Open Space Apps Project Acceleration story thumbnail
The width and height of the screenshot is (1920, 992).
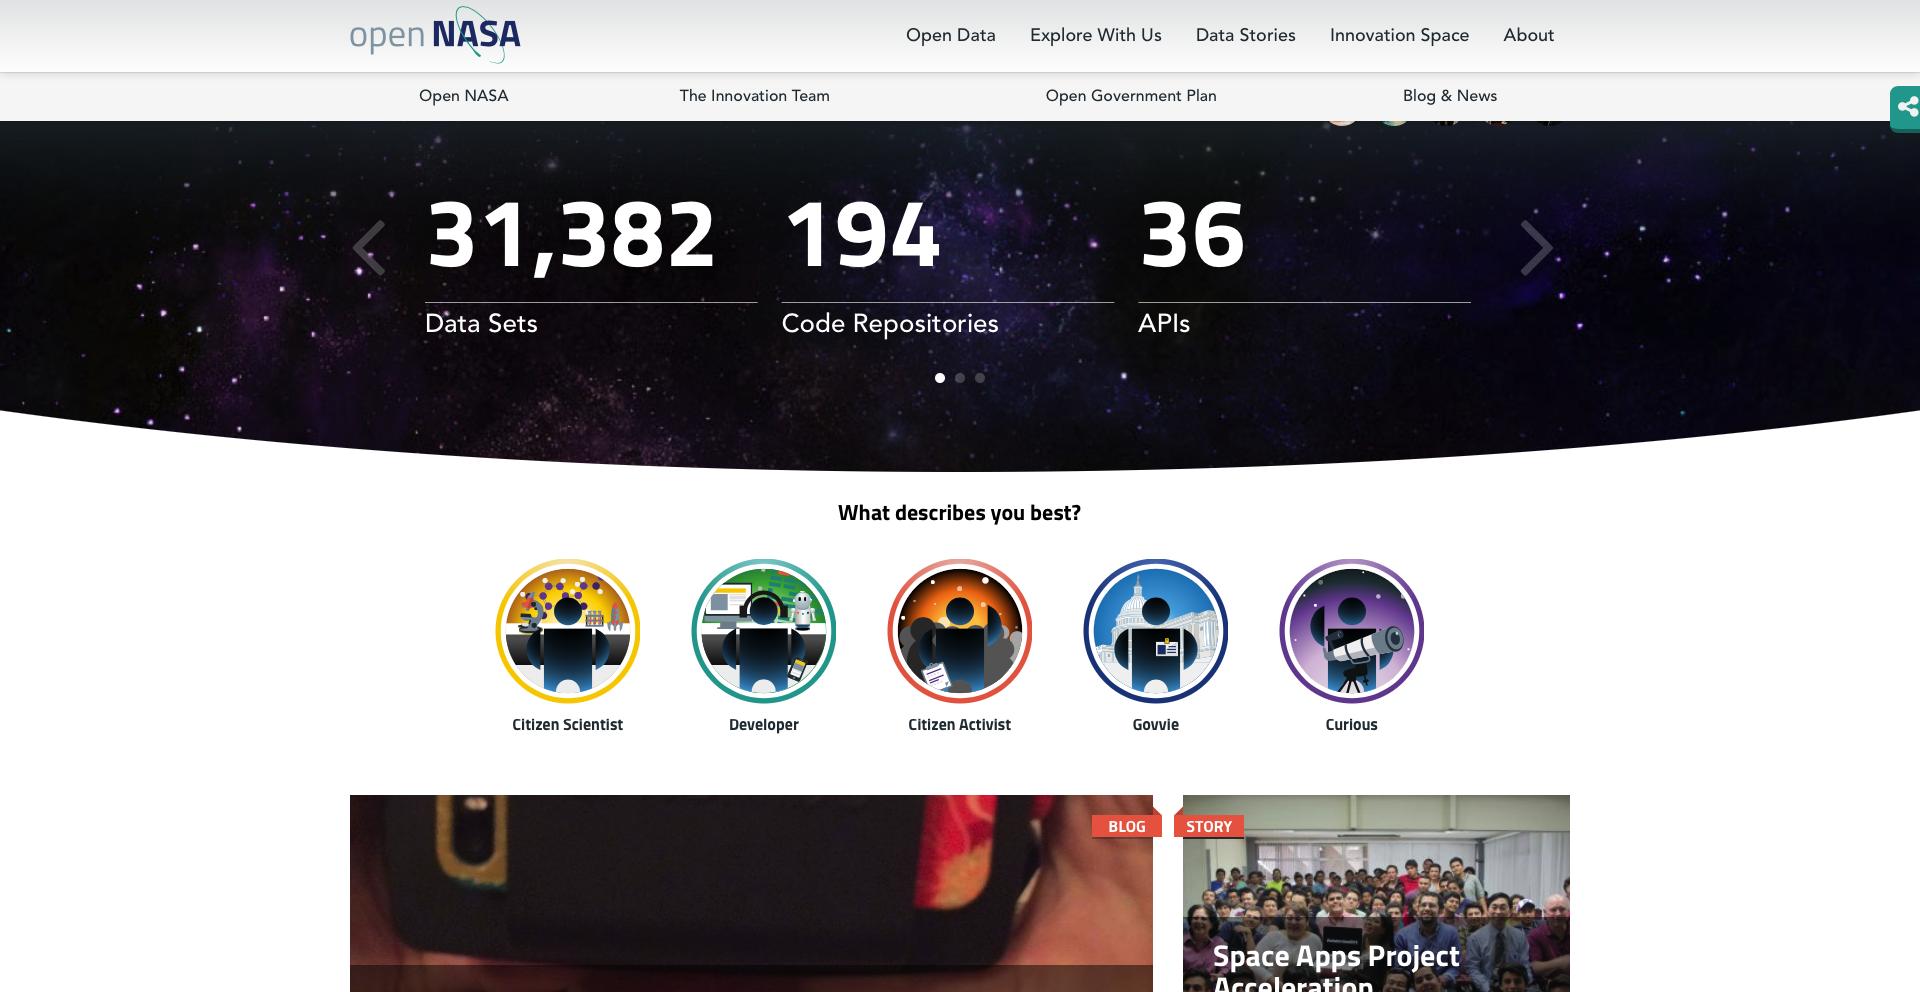1376,894
